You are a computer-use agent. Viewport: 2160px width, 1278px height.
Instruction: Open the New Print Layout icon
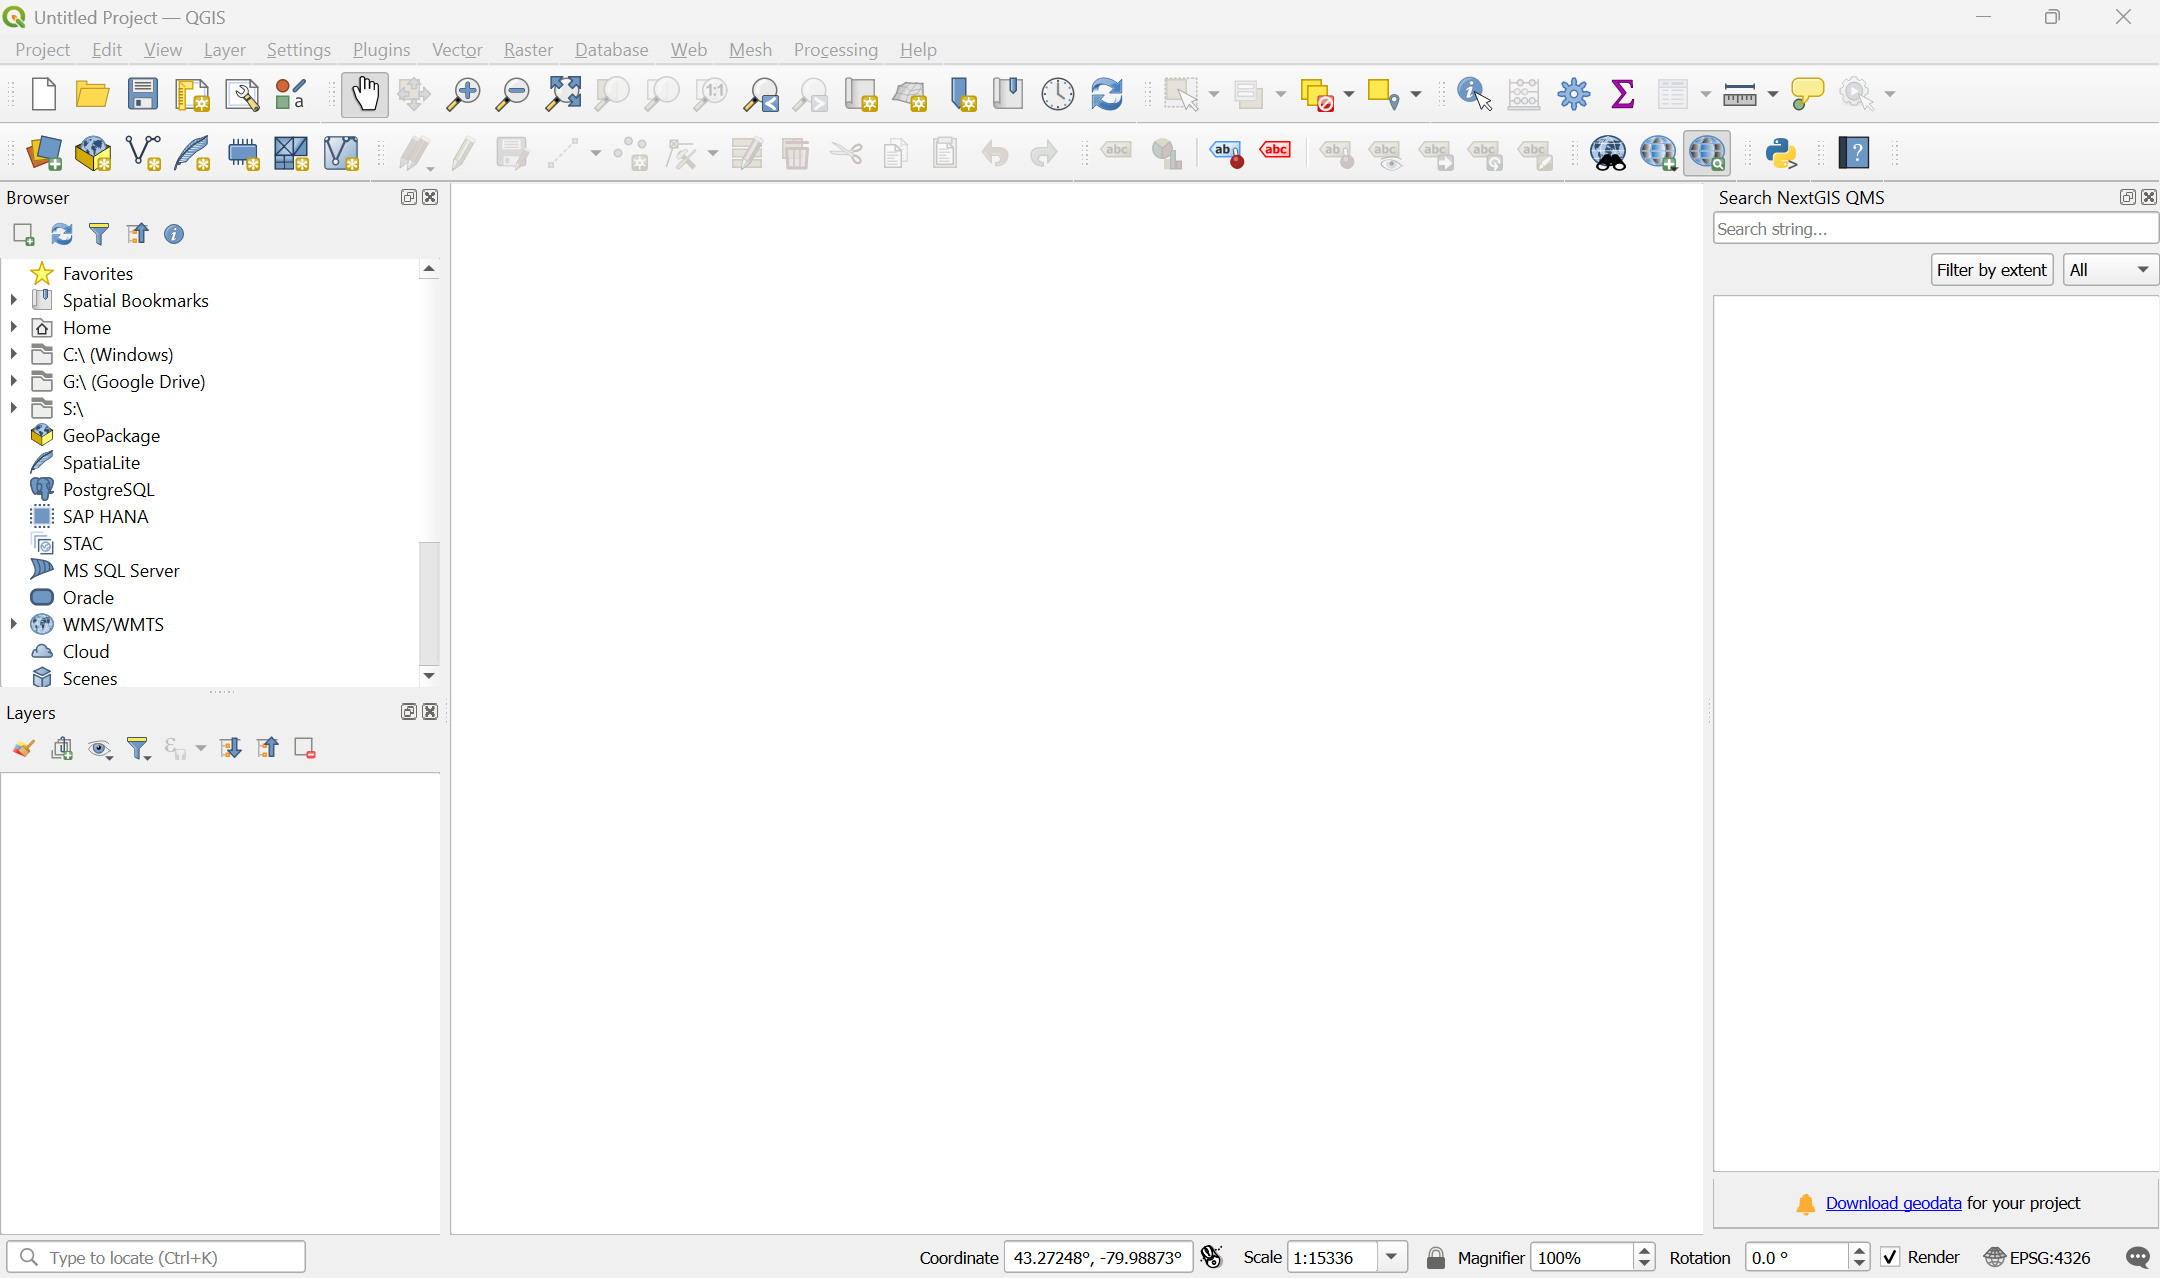192,94
